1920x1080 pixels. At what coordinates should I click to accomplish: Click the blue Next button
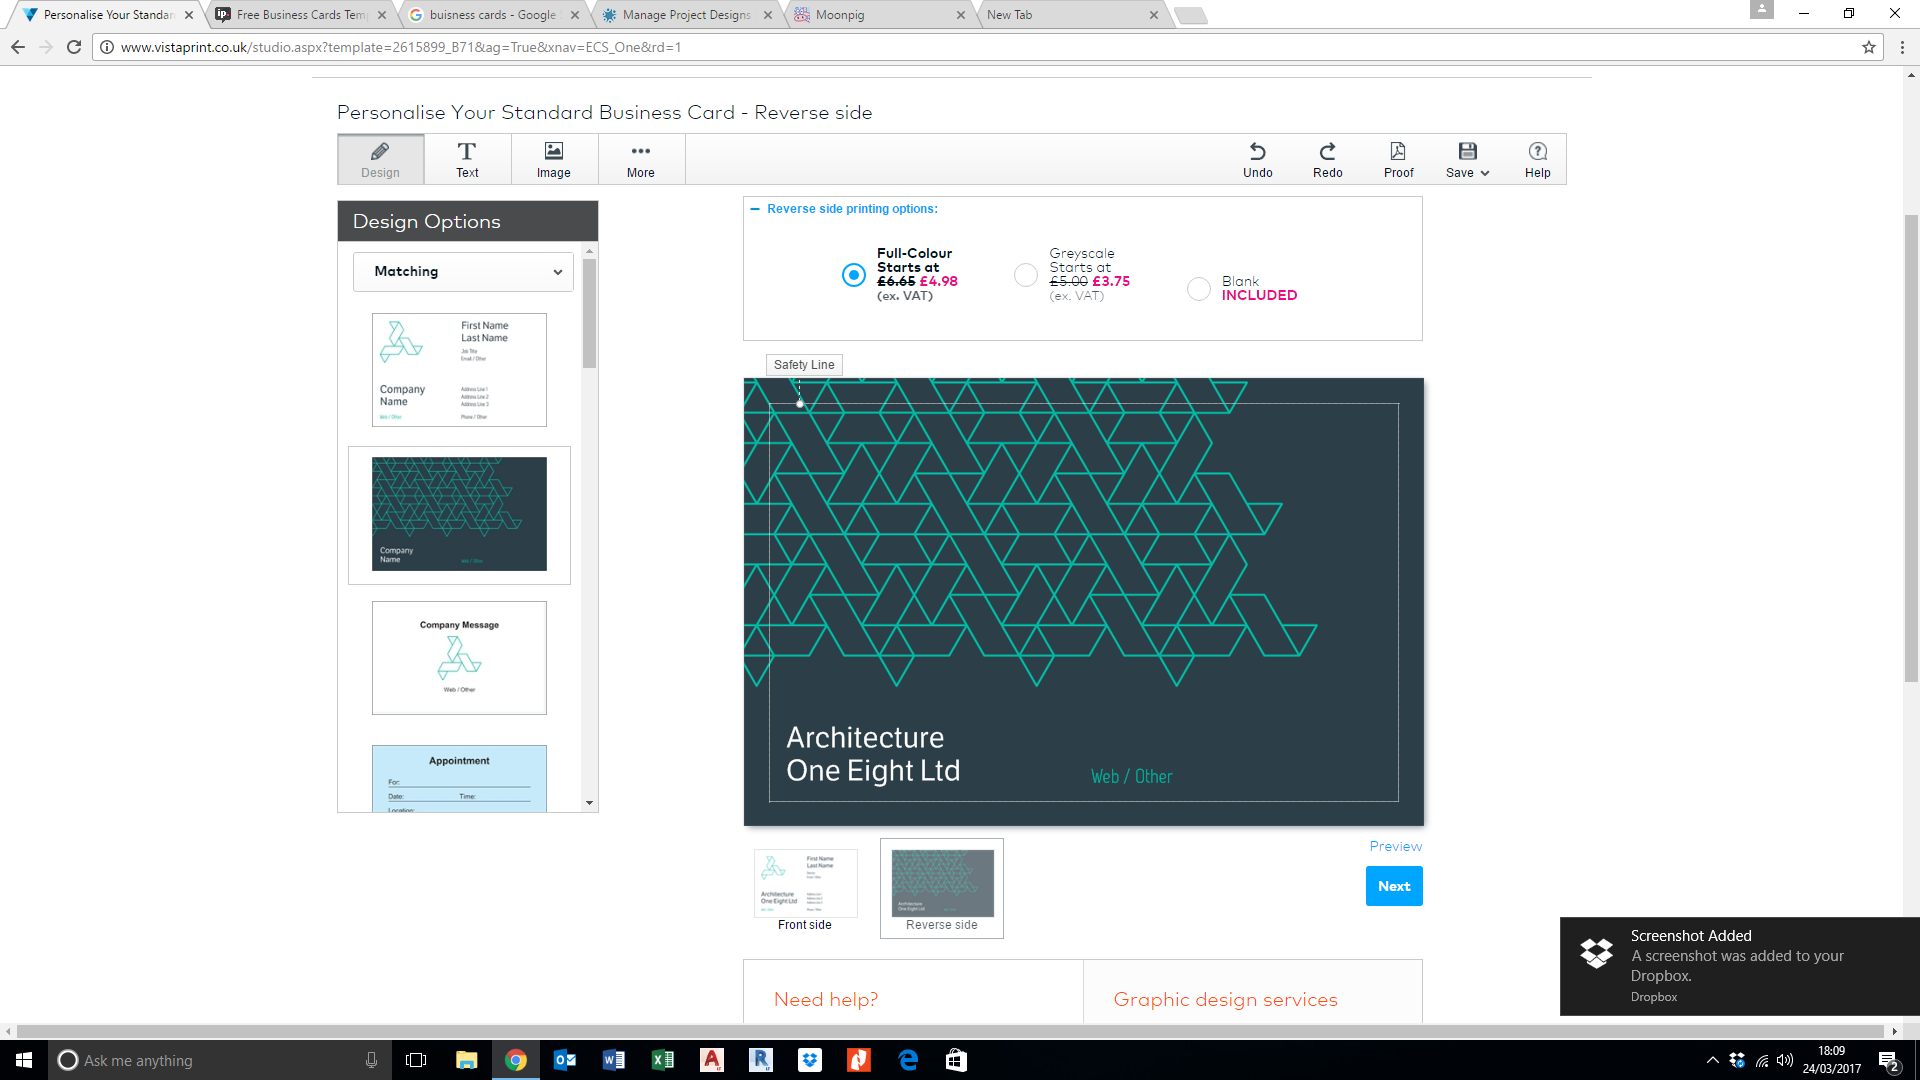click(x=1393, y=886)
